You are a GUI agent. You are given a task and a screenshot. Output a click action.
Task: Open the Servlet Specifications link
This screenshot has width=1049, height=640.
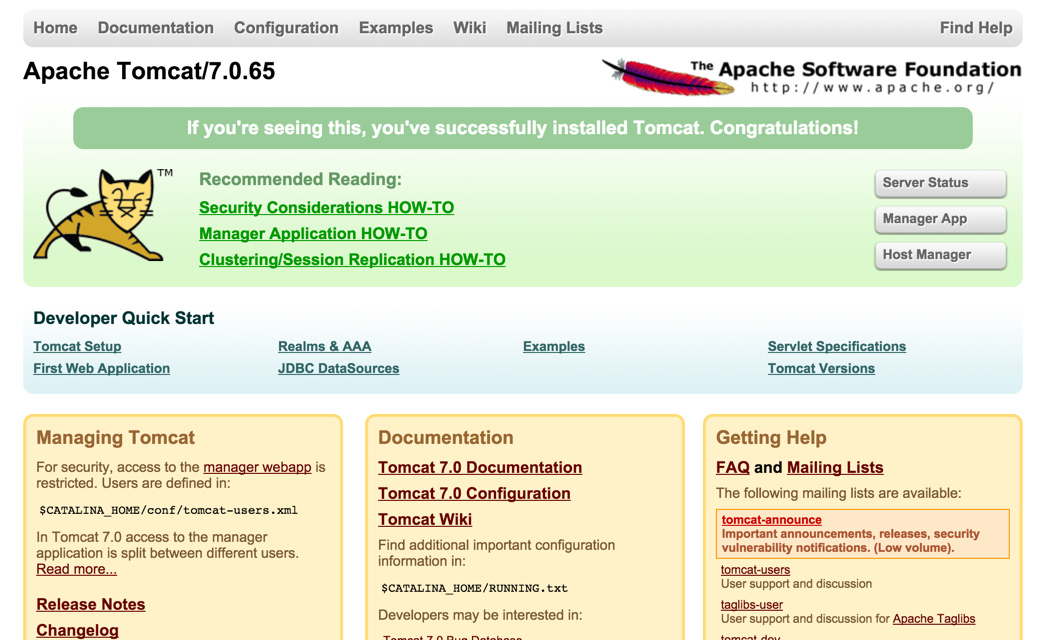pos(837,346)
